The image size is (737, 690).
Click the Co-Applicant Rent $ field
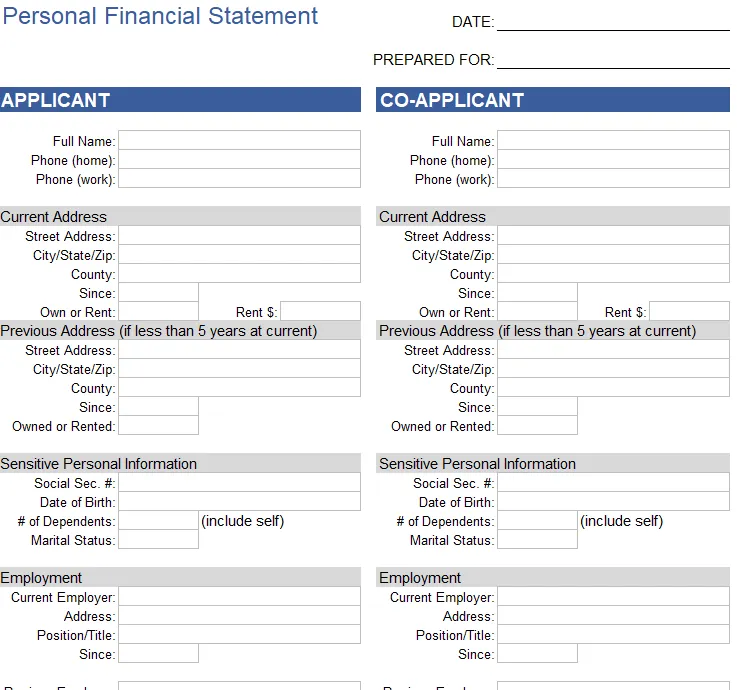tap(690, 311)
